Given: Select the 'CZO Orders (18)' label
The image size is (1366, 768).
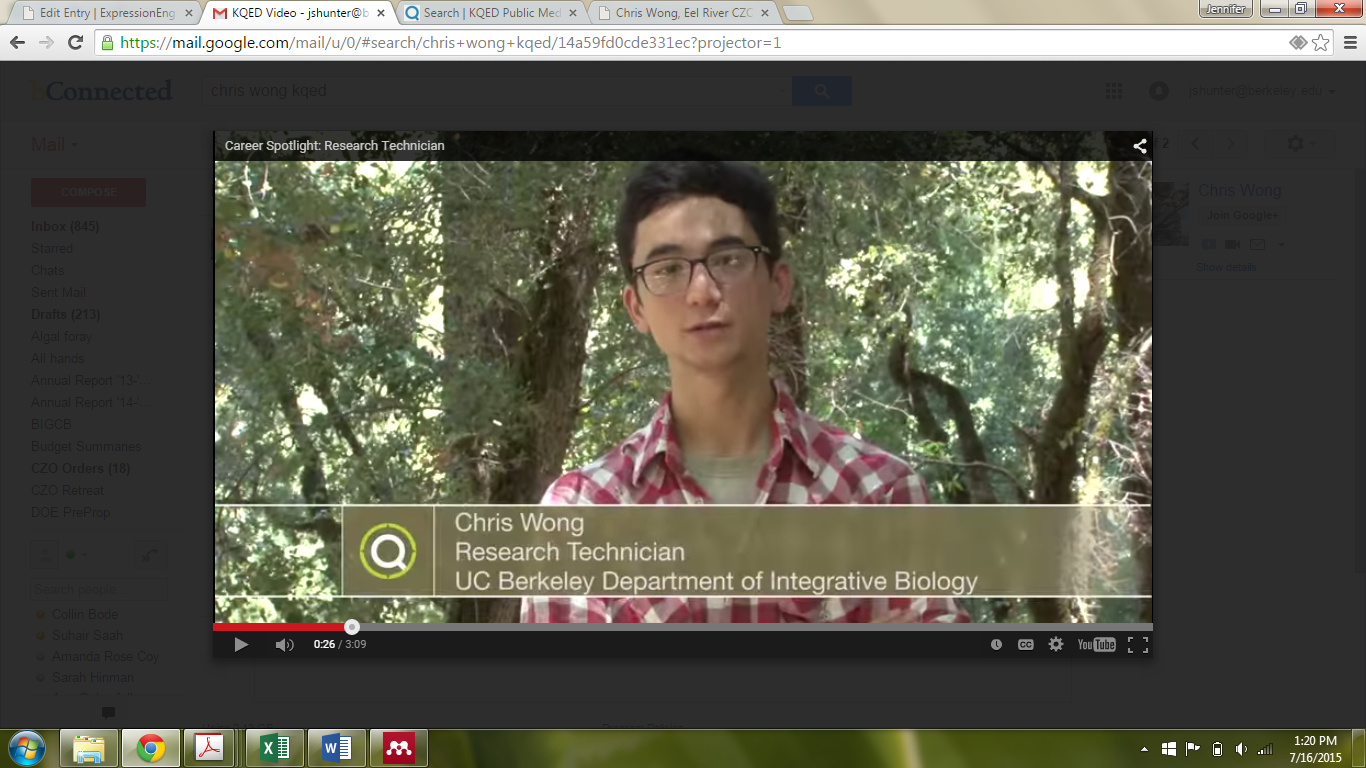Looking at the screenshot, I should click(81, 469).
